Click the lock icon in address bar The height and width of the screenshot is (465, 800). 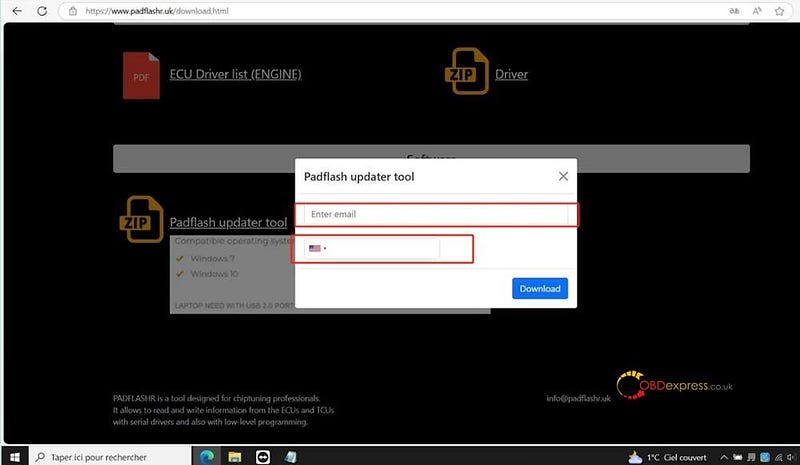73,11
